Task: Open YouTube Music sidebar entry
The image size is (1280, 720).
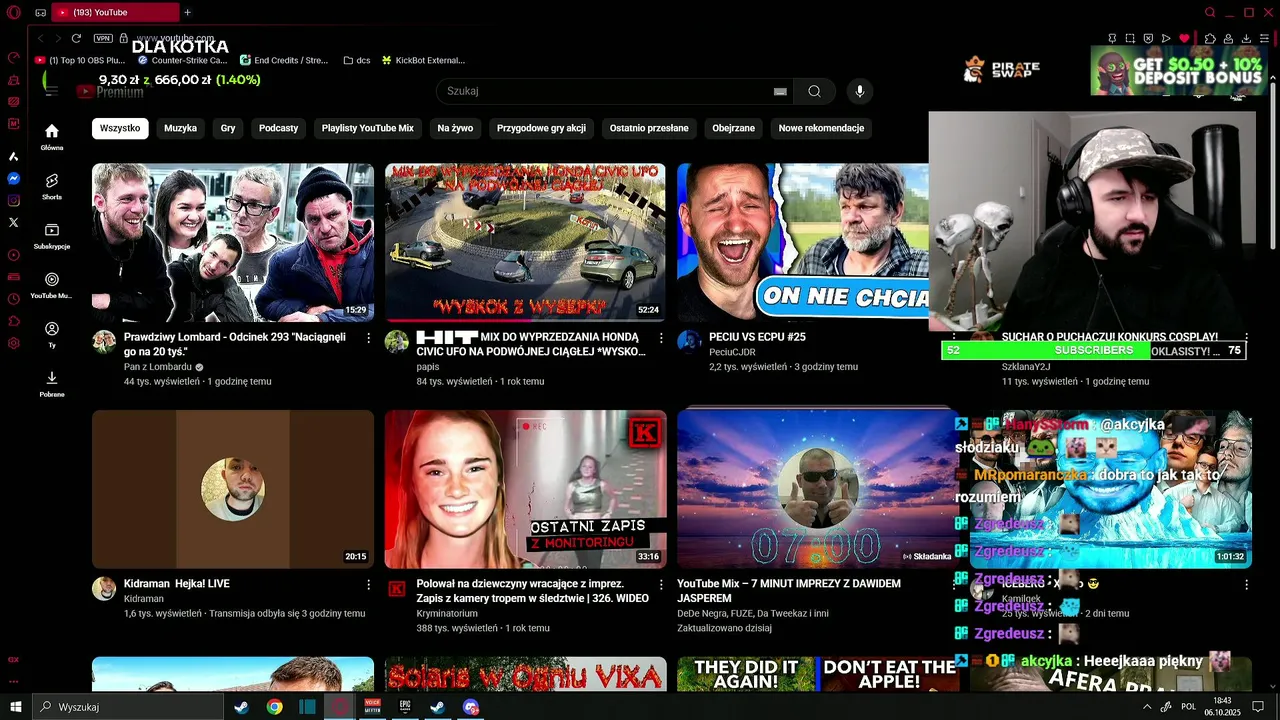Action: (x=52, y=286)
